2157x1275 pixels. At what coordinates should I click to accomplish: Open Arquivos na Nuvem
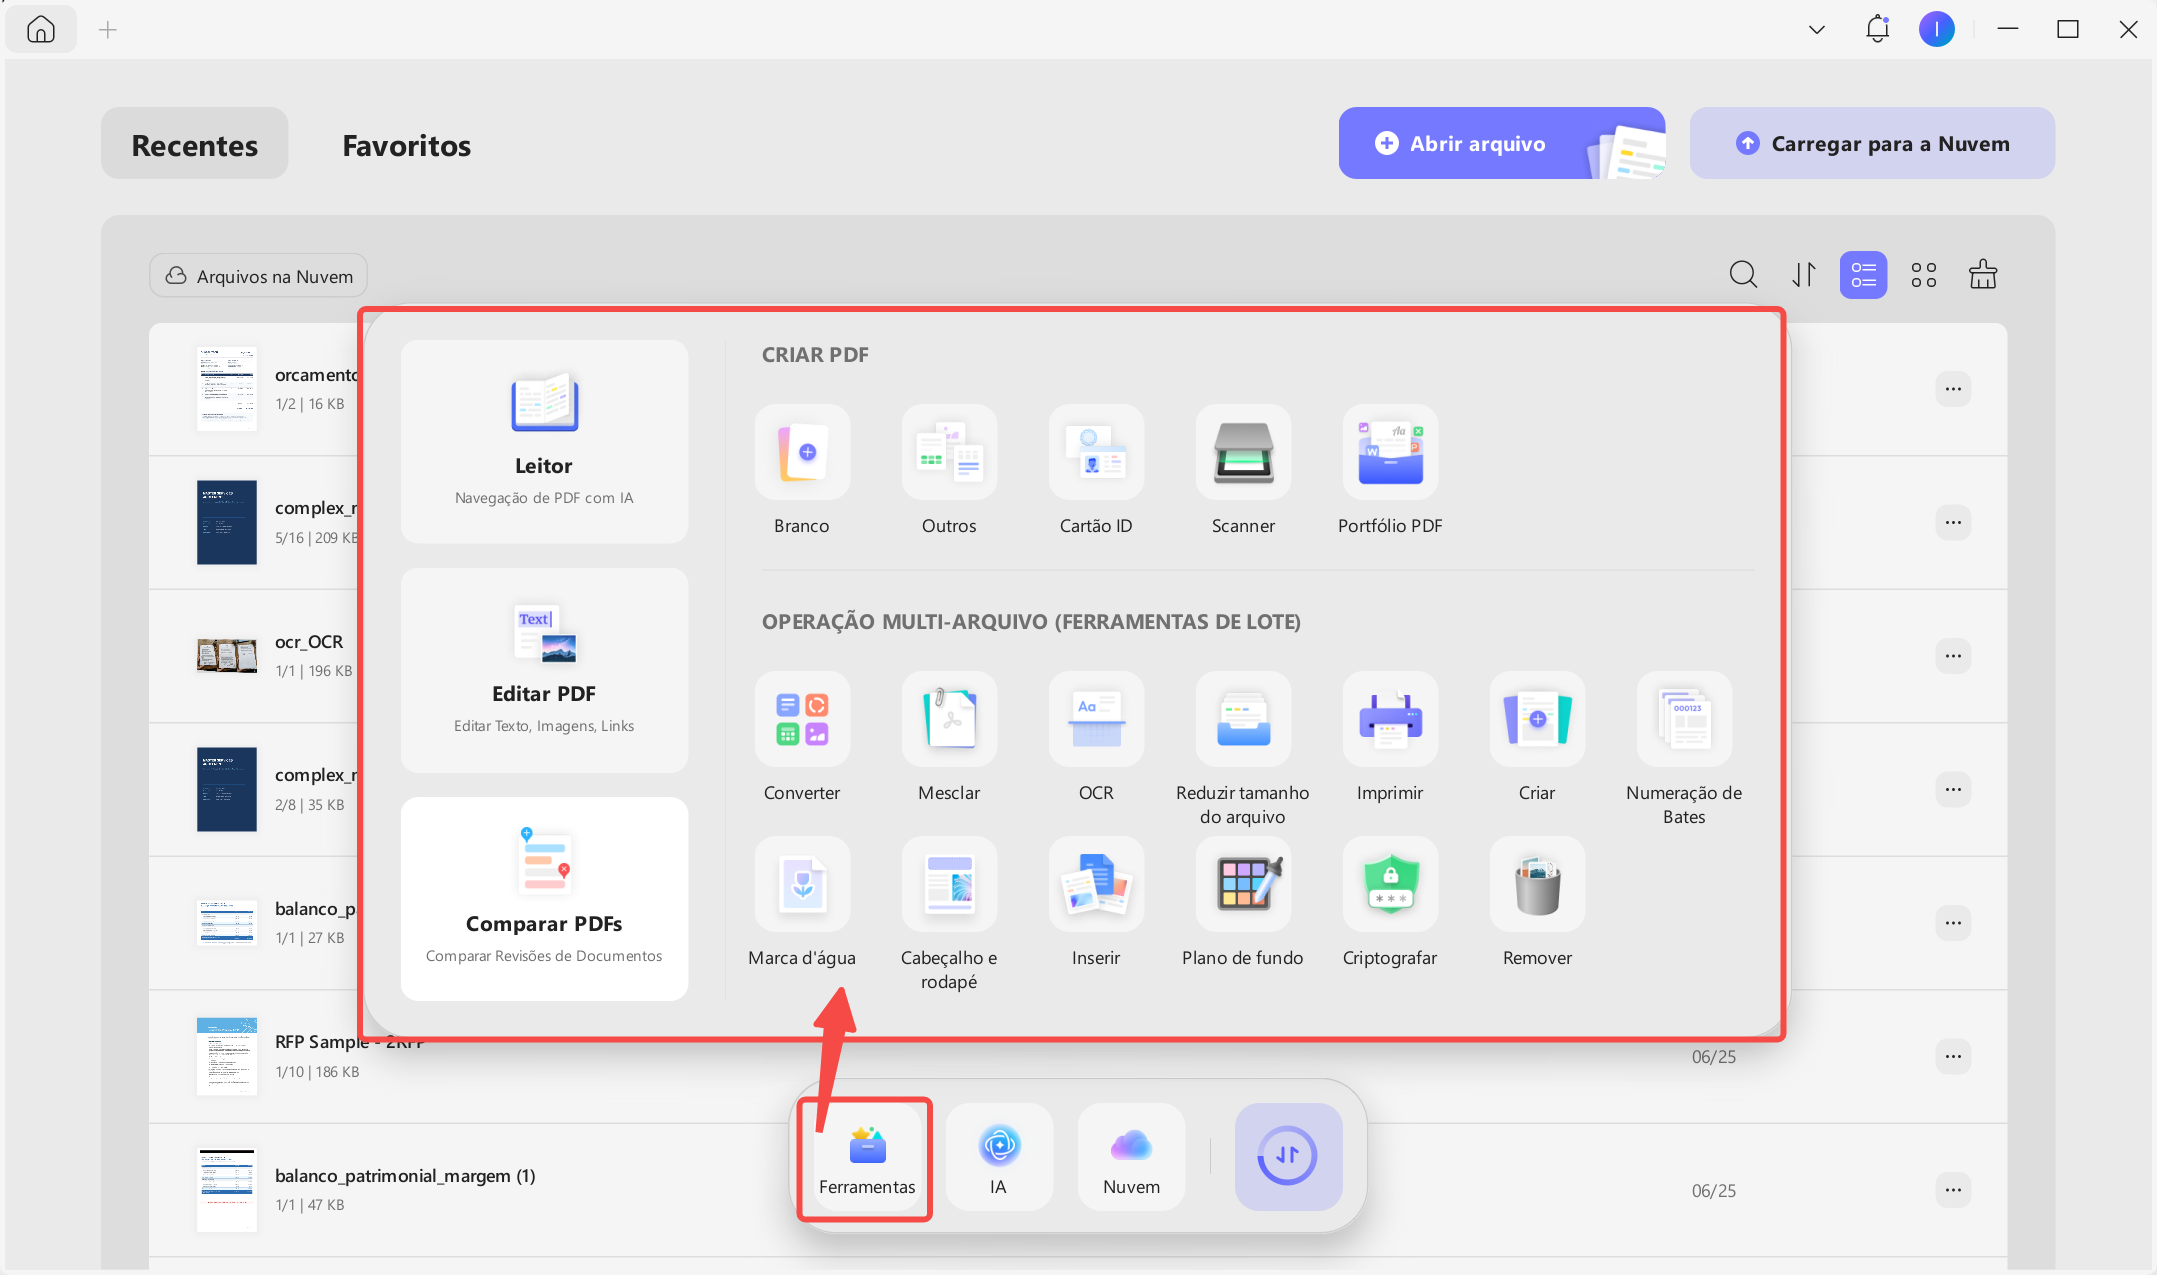click(x=259, y=275)
